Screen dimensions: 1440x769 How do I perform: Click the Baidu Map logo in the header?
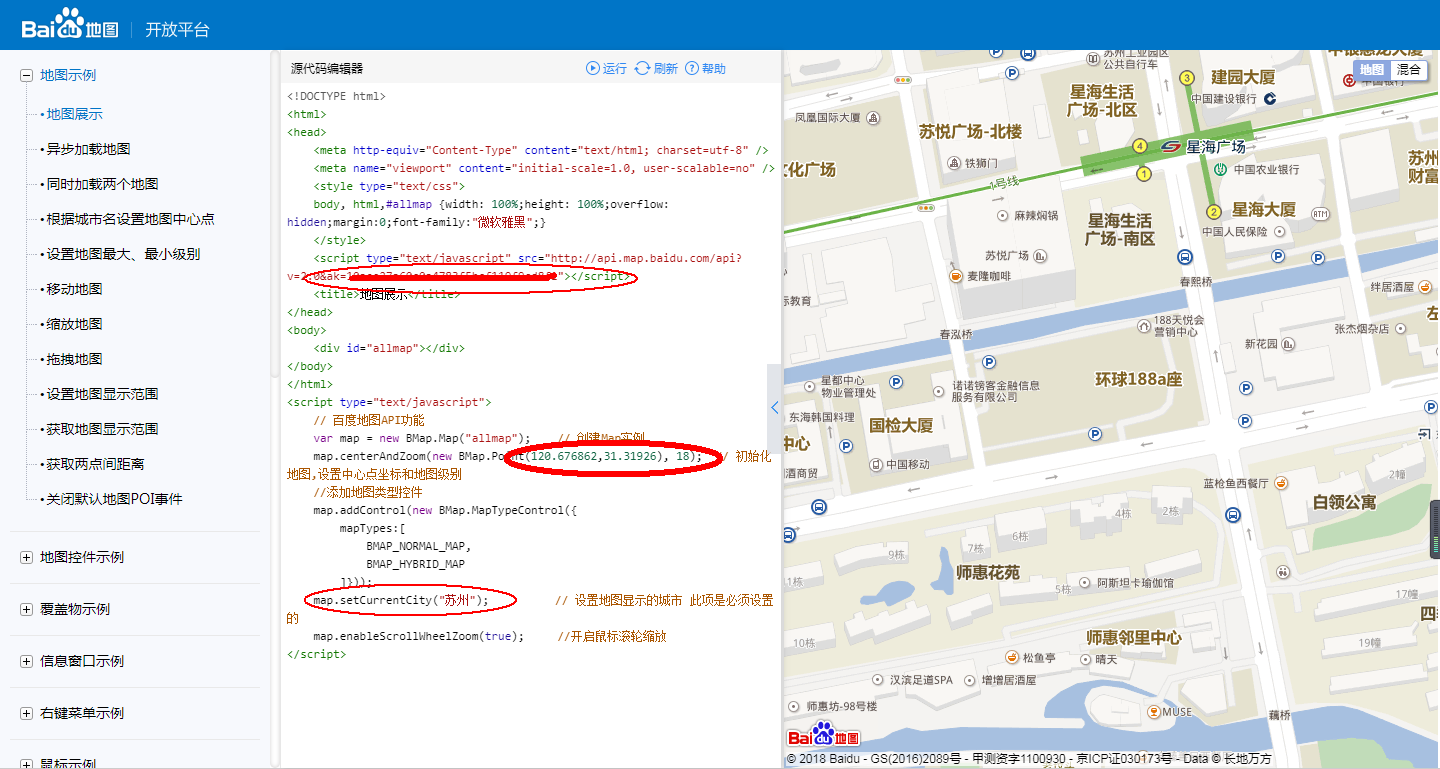(x=70, y=25)
